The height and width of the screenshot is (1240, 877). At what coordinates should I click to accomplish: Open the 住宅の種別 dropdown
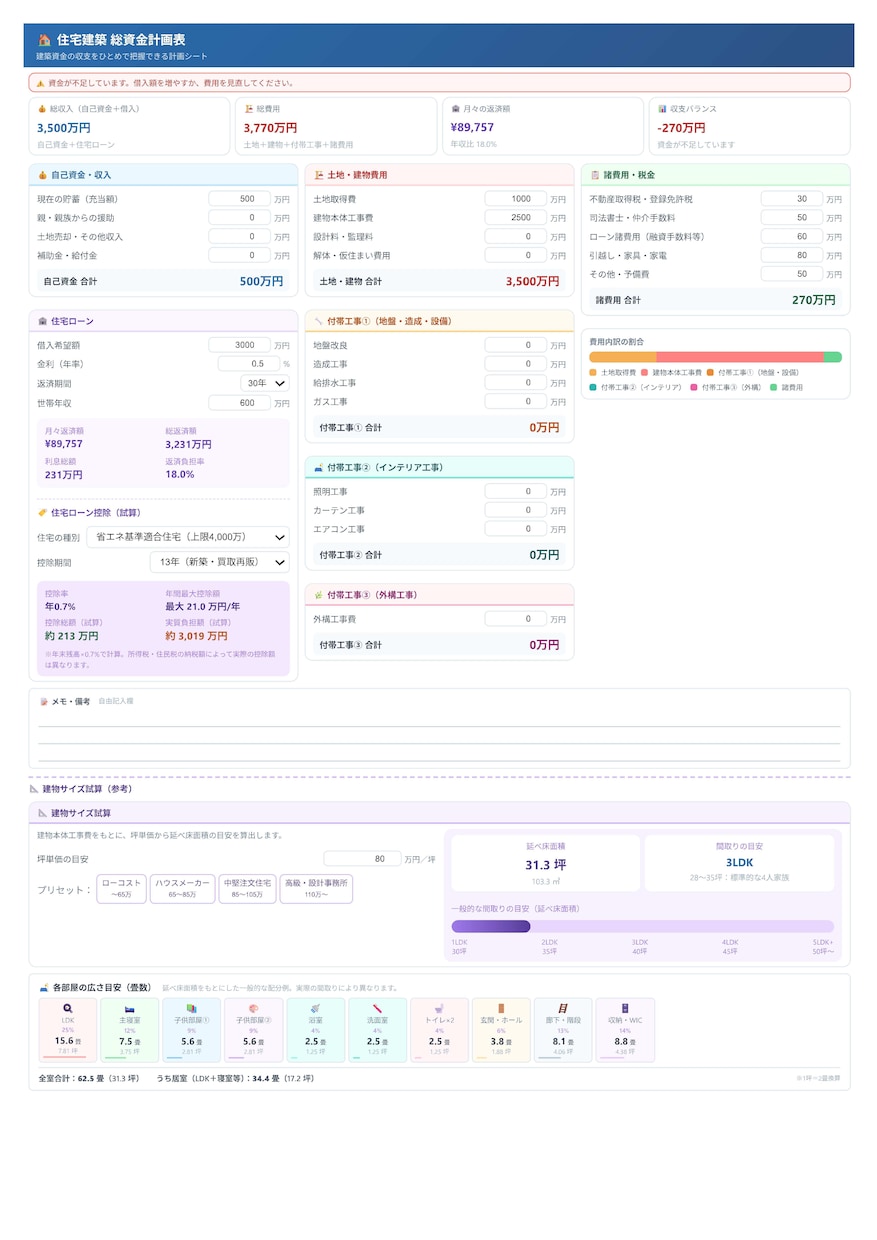188,537
